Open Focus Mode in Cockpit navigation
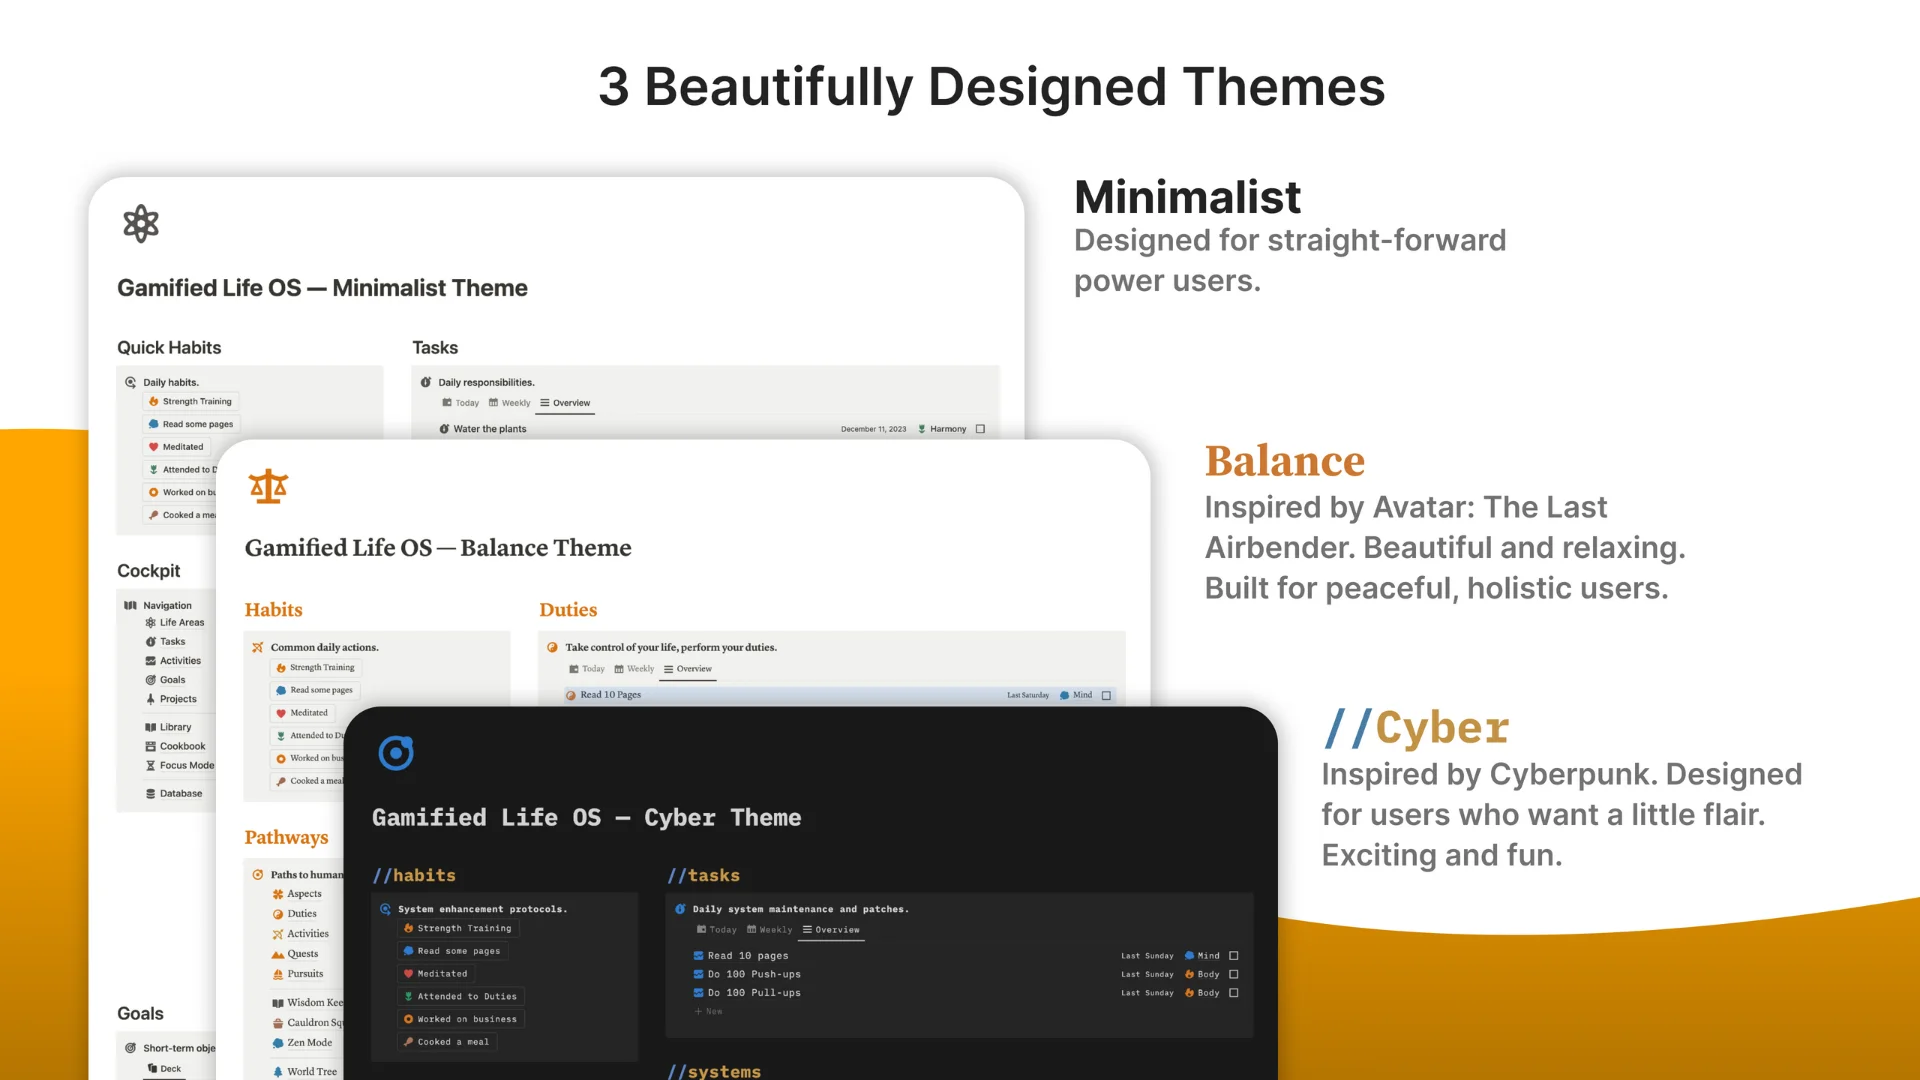This screenshot has width=1920, height=1080. [x=186, y=765]
